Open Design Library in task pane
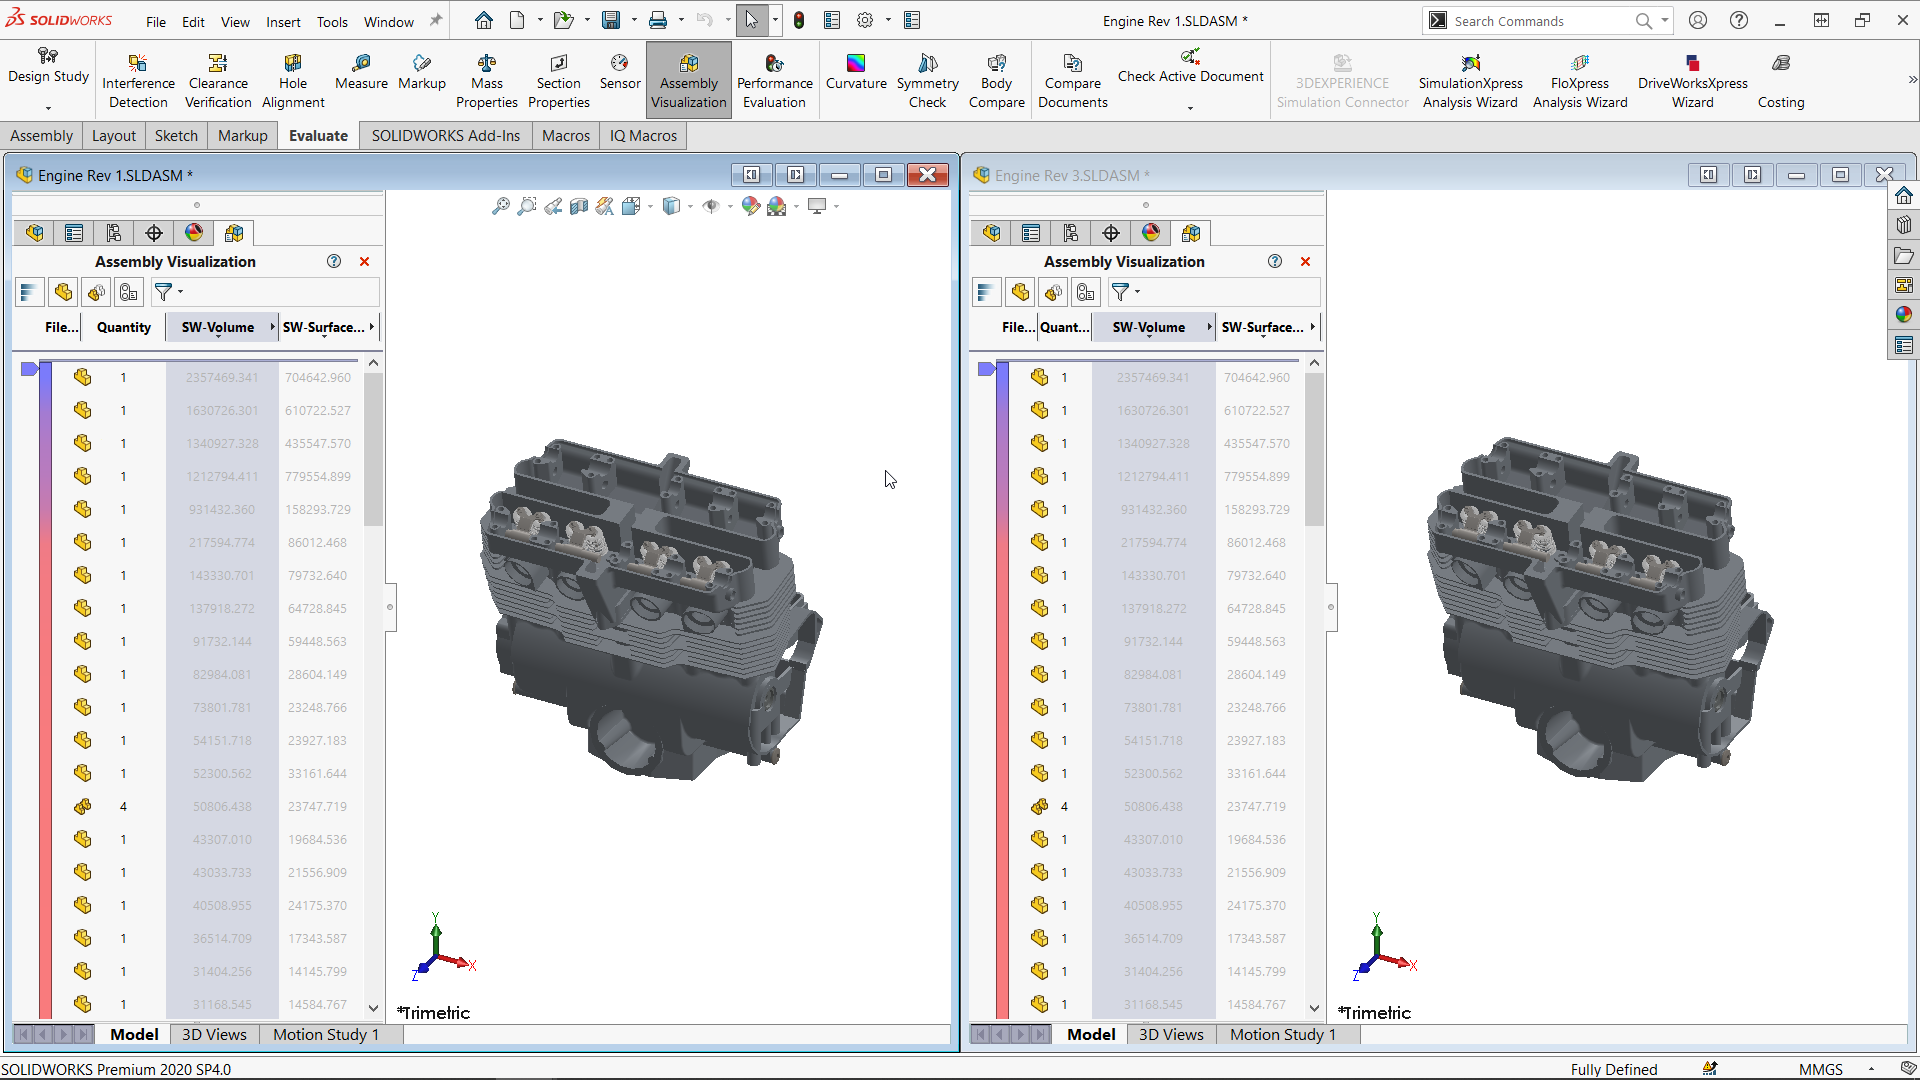Viewport: 1920px width, 1080px height. point(1904,226)
